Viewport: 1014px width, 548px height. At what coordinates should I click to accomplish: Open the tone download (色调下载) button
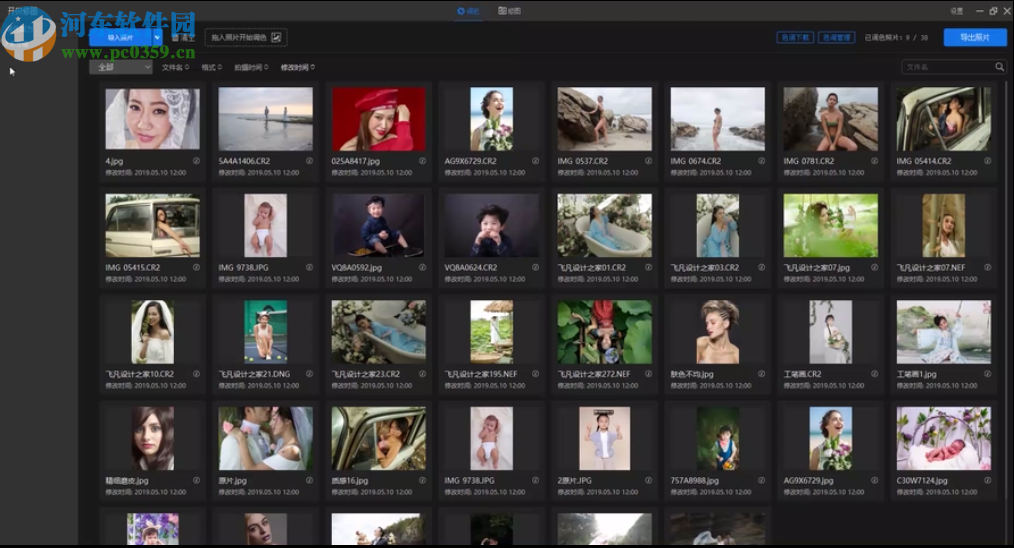(794, 37)
